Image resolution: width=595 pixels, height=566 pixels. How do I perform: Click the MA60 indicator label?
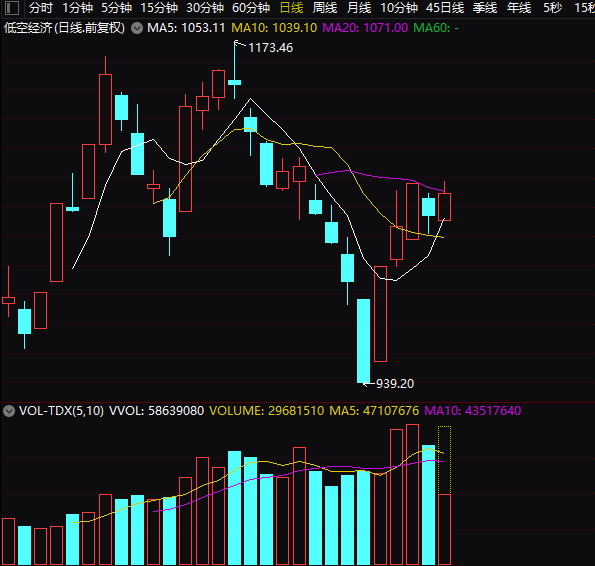tap(436, 28)
